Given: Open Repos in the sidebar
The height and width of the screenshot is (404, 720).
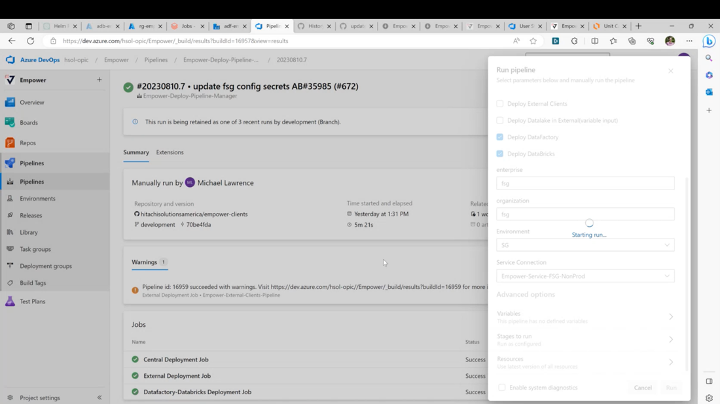Looking at the screenshot, I should (28, 143).
